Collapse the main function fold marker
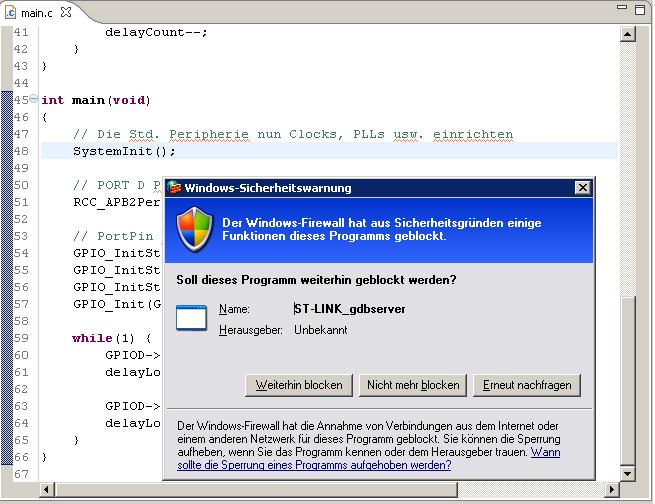The image size is (655, 504). click(33, 99)
